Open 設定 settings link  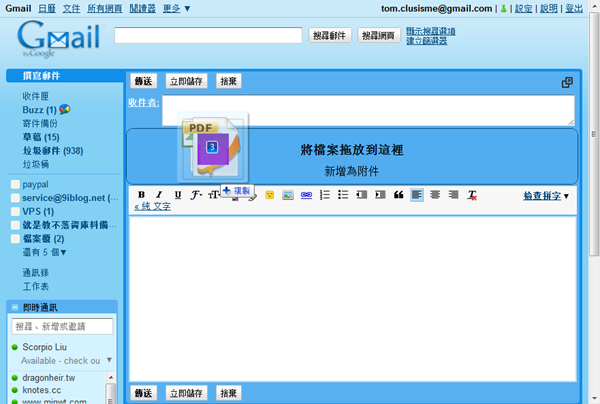[x=523, y=8]
